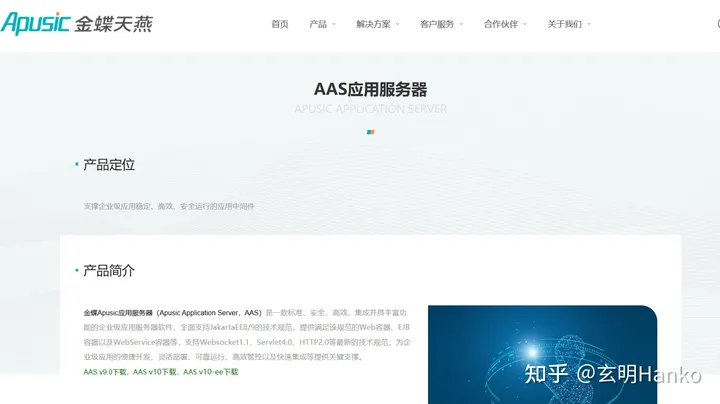Click the line mentioning Websocket1.1 and Servlet4.0
This screenshot has width=720, height=404.
247,342
